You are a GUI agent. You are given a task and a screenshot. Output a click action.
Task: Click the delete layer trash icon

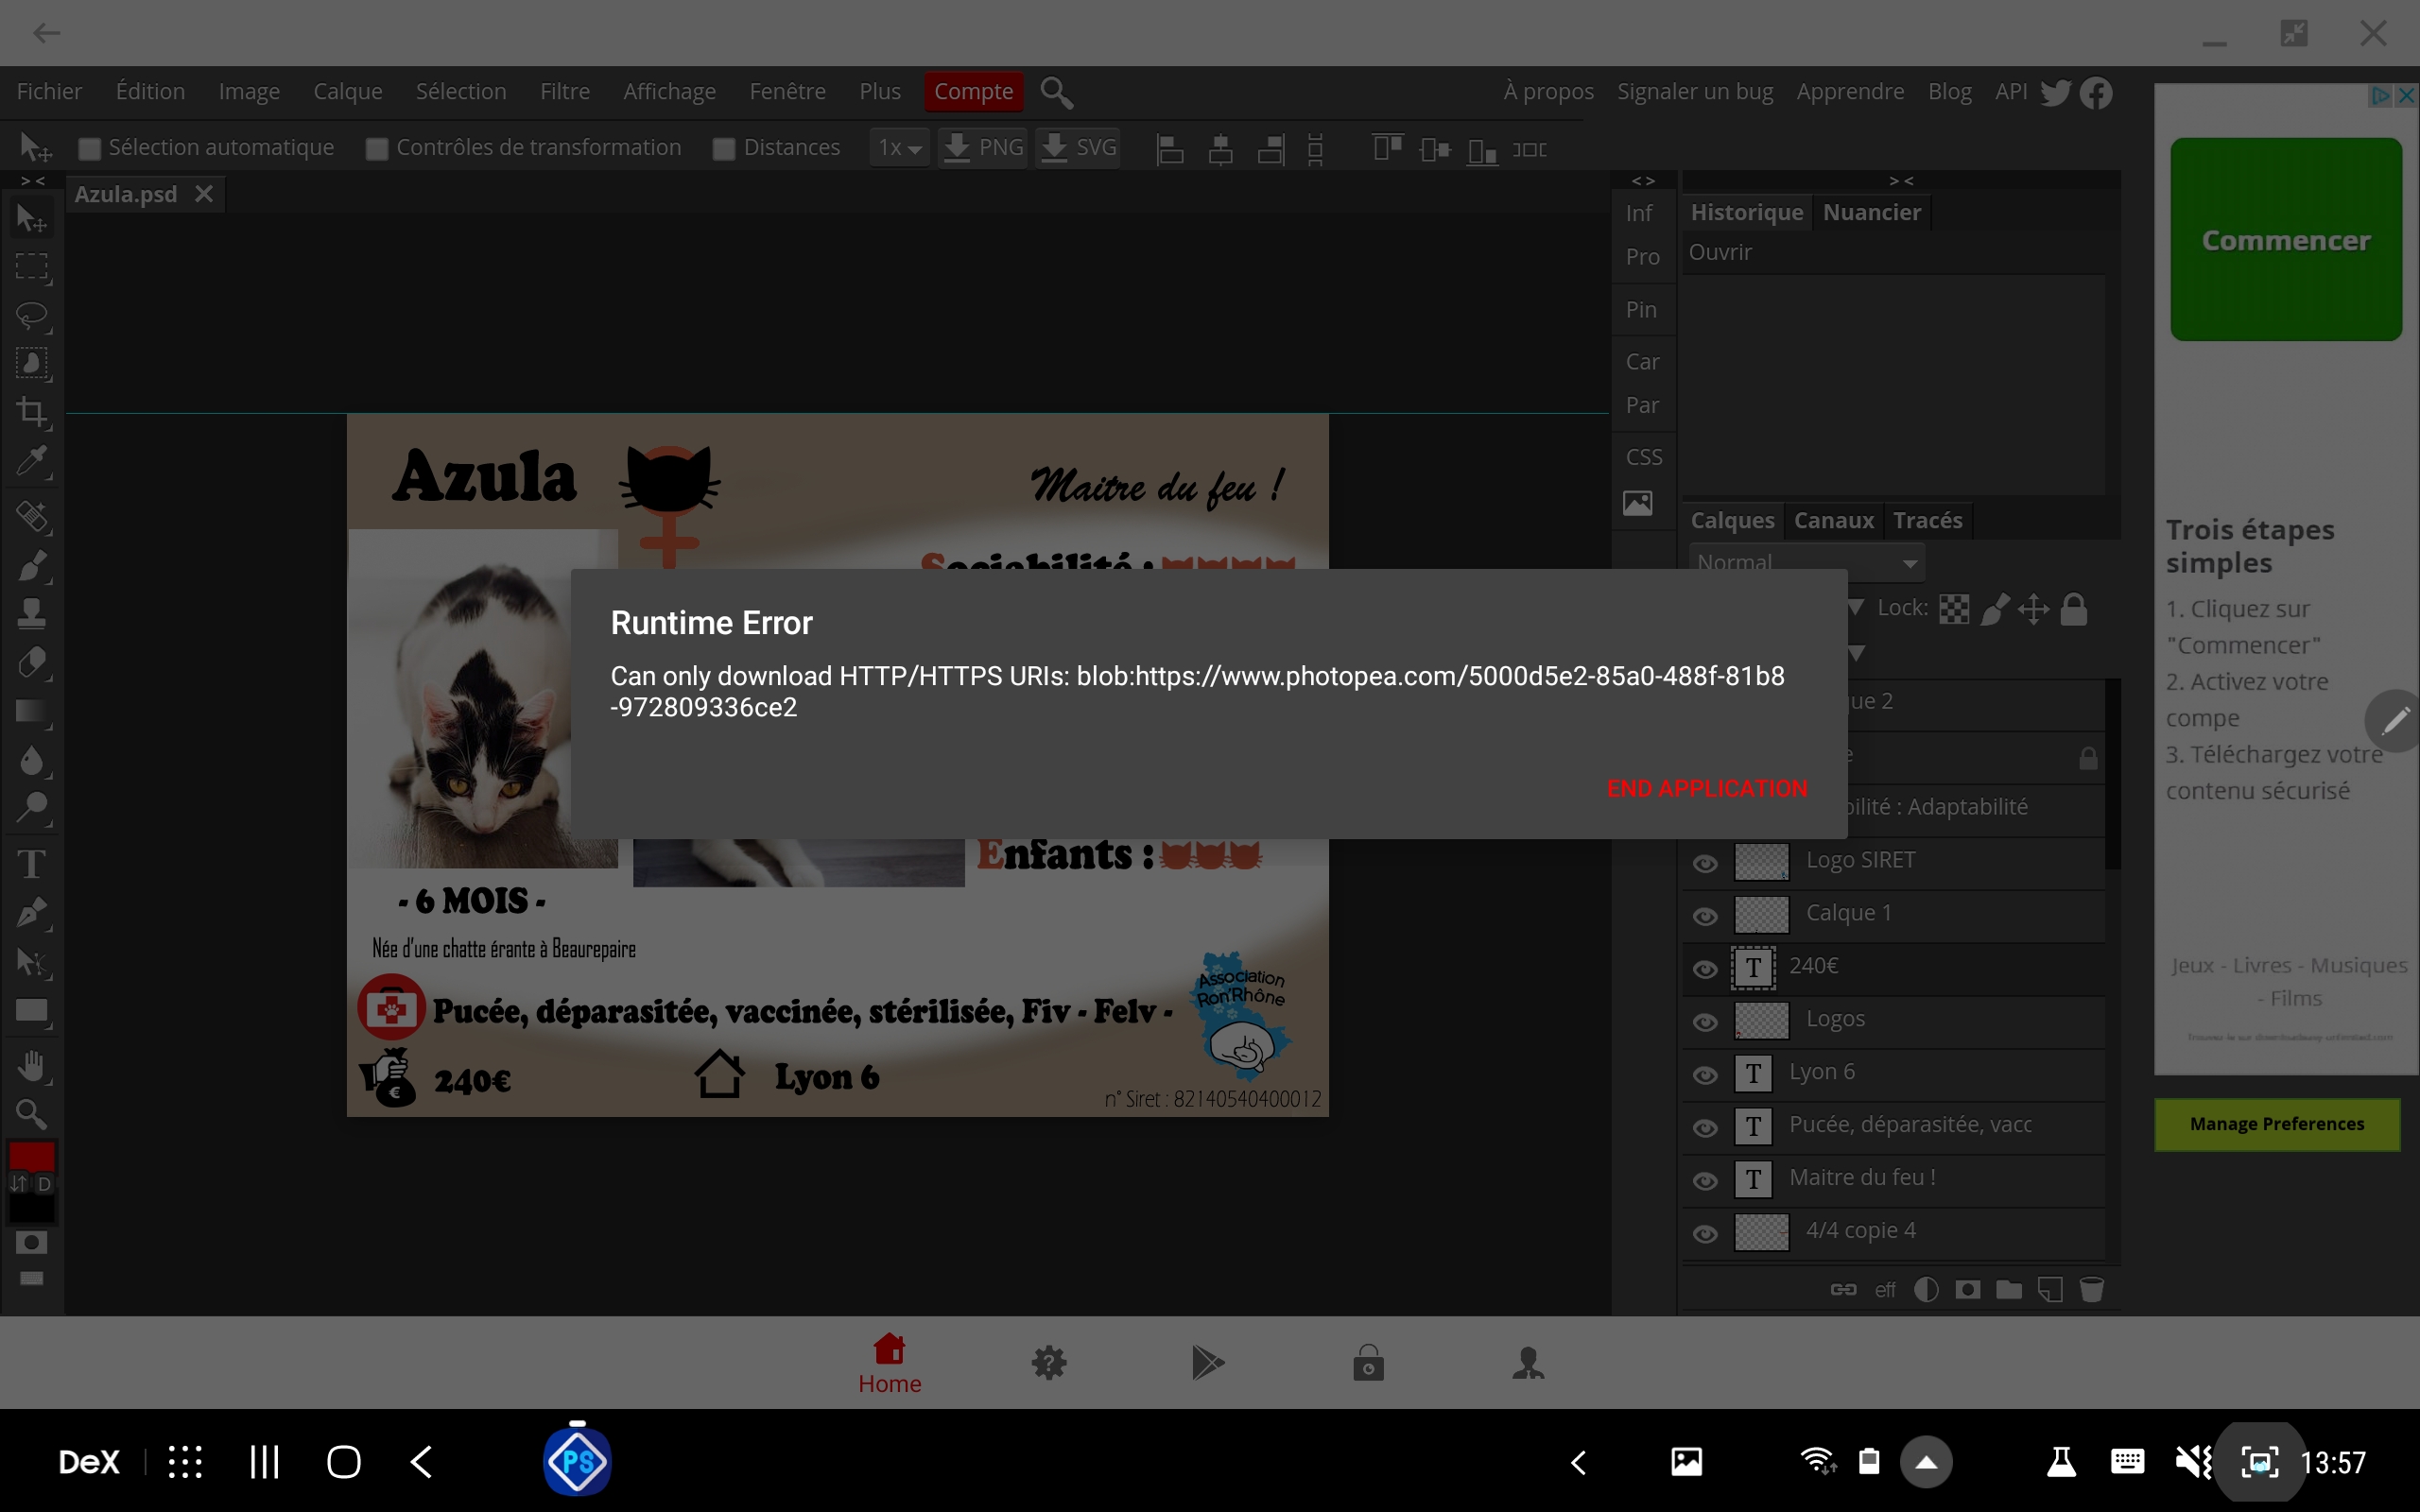[2091, 1289]
